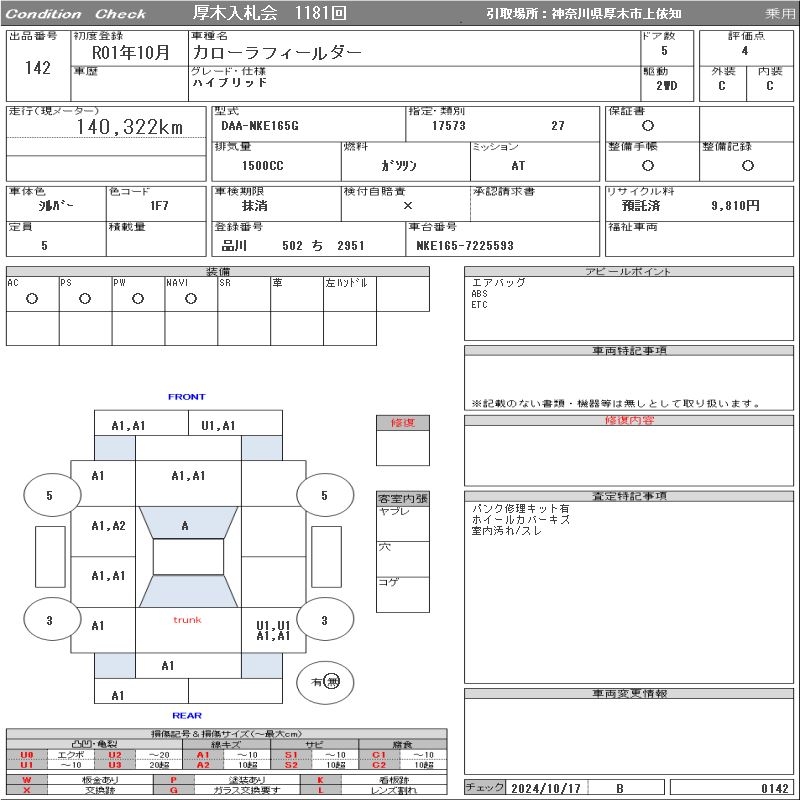The image size is (800, 800).
Task: Click the blue REAR label
Action: point(187,715)
